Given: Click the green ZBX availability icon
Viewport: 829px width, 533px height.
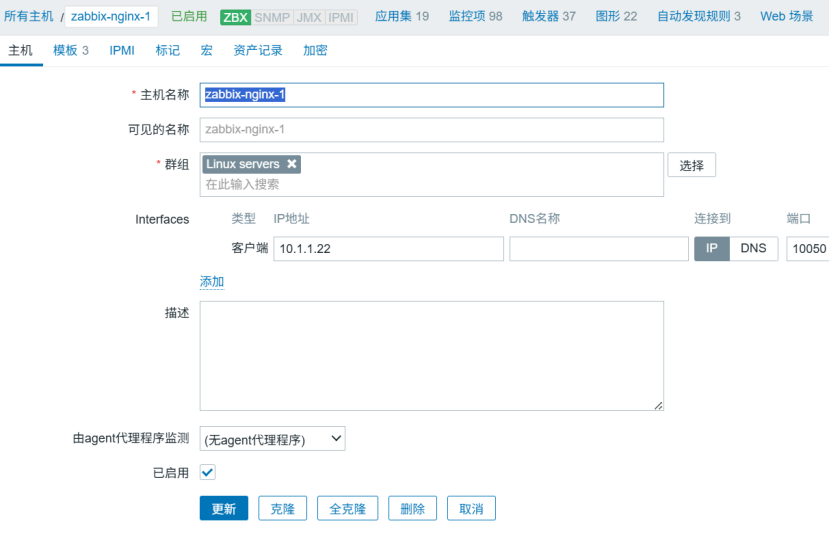Looking at the screenshot, I should pyautogui.click(x=235, y=17).
